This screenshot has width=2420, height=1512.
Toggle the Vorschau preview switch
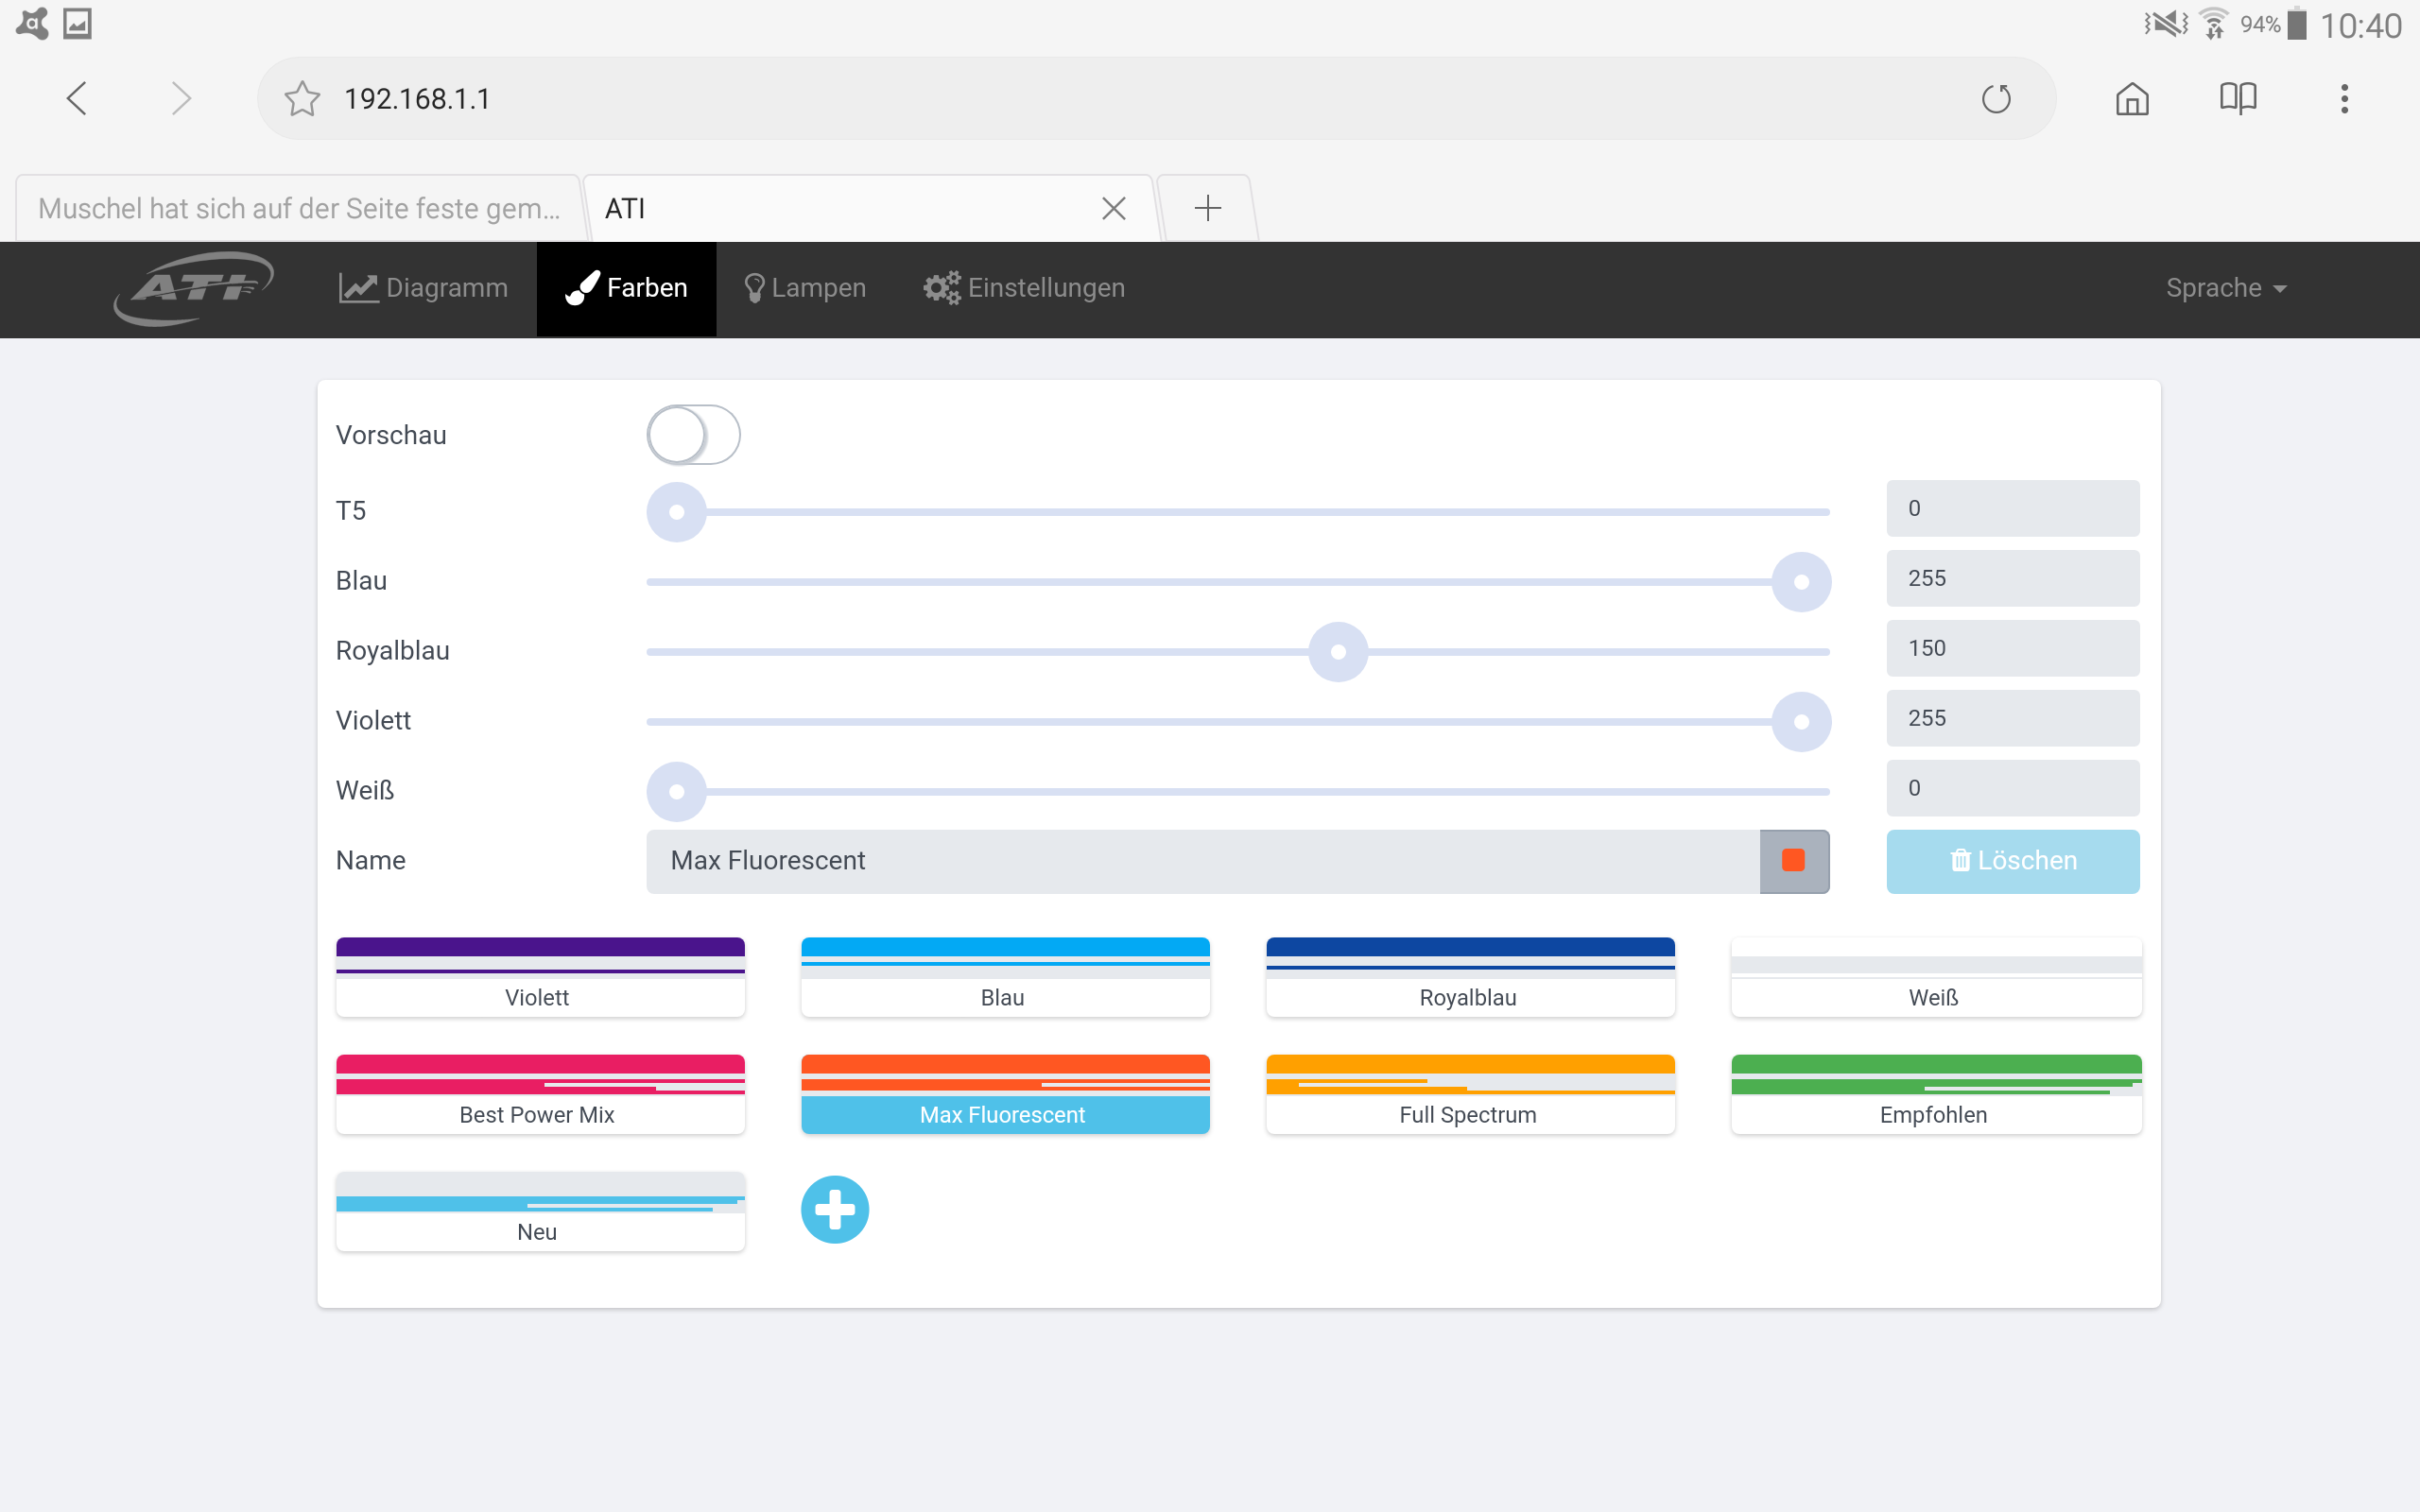[x=693, y=435]
